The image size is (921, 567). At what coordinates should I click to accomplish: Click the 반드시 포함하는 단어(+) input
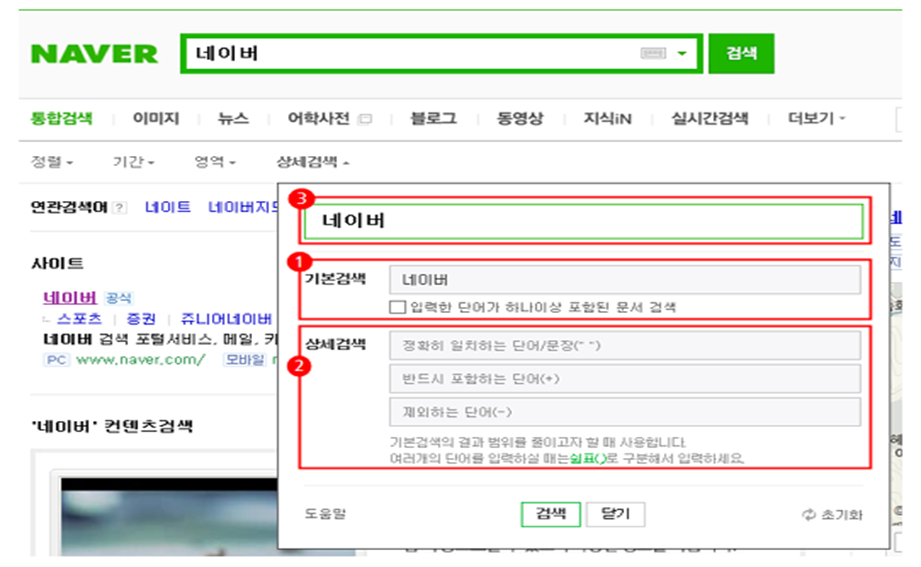click(x=625, y=379)
